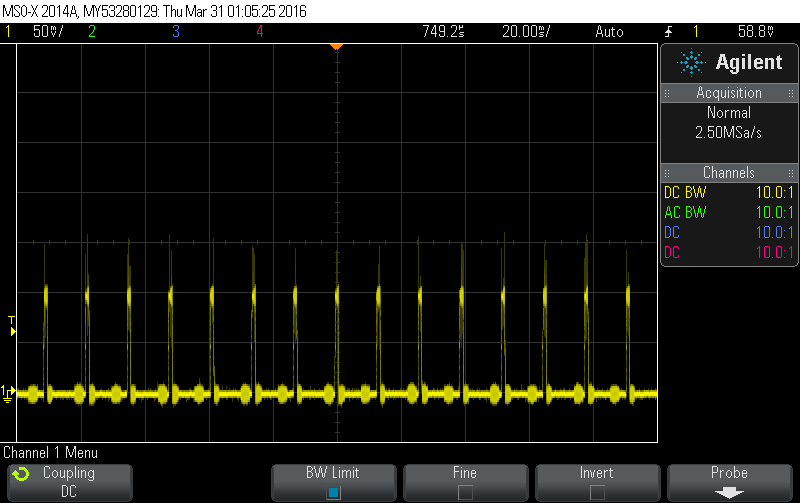Open the Channels panel header

[729, 173]
